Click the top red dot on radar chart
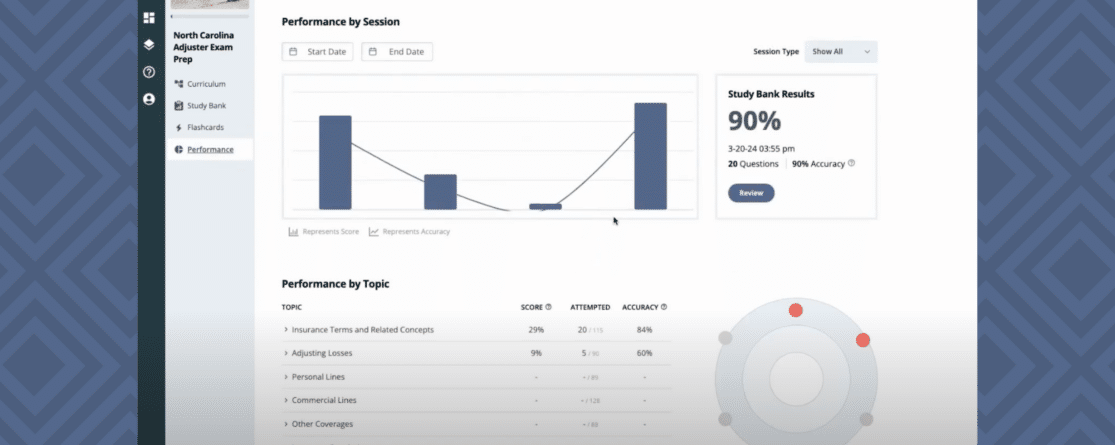 click(795, 310)
